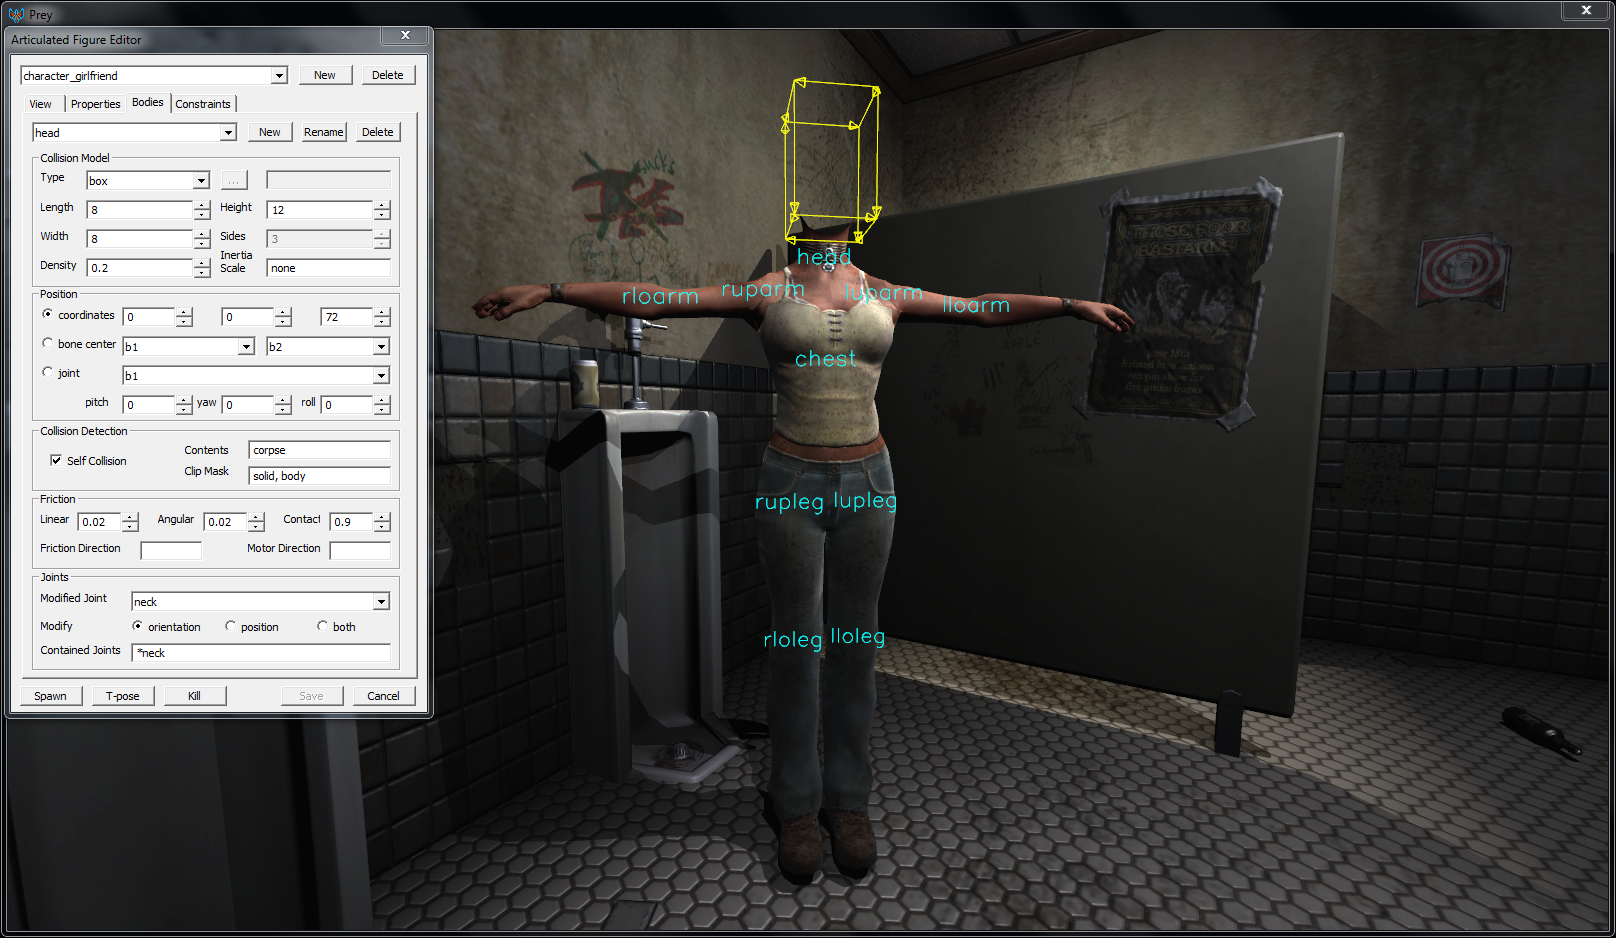Click the Length stepper arrows

point(202,210)
